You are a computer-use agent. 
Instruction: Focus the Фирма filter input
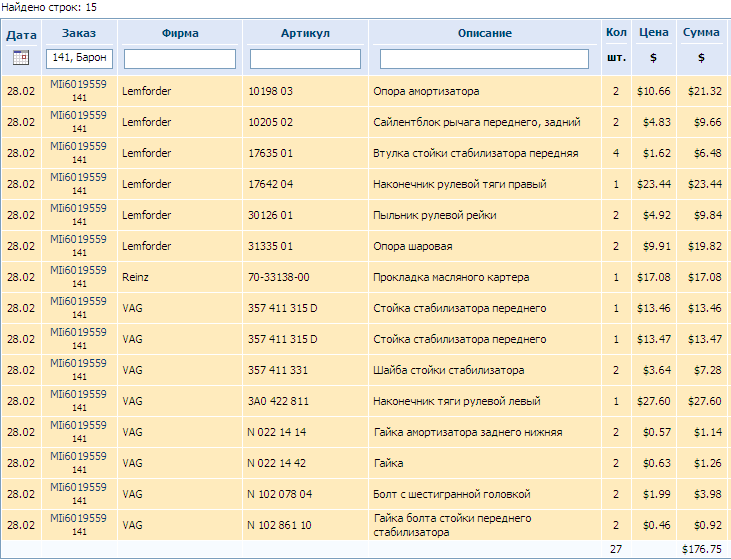[180, 59]
